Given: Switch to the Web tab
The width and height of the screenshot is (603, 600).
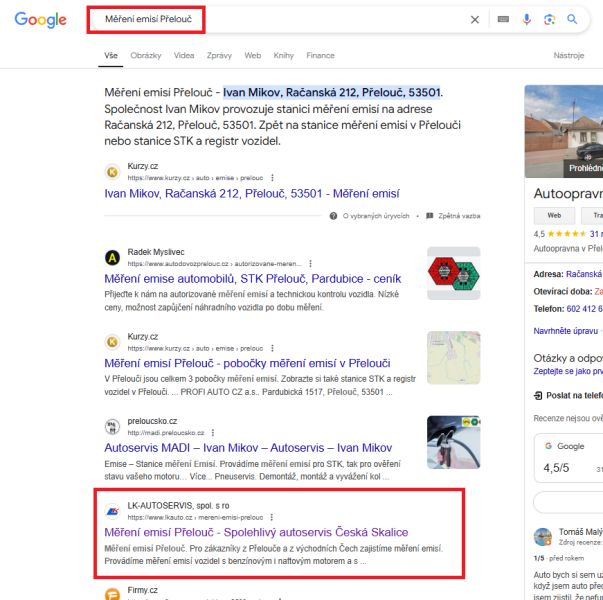Looking at the screenshot, I should 253,55.
